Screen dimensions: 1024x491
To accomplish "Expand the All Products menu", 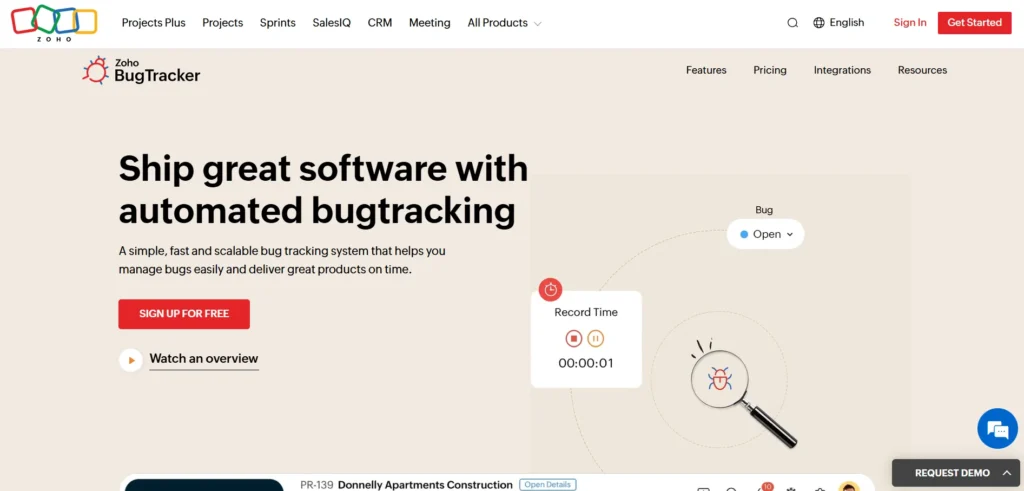I will [x=504, y=23].
